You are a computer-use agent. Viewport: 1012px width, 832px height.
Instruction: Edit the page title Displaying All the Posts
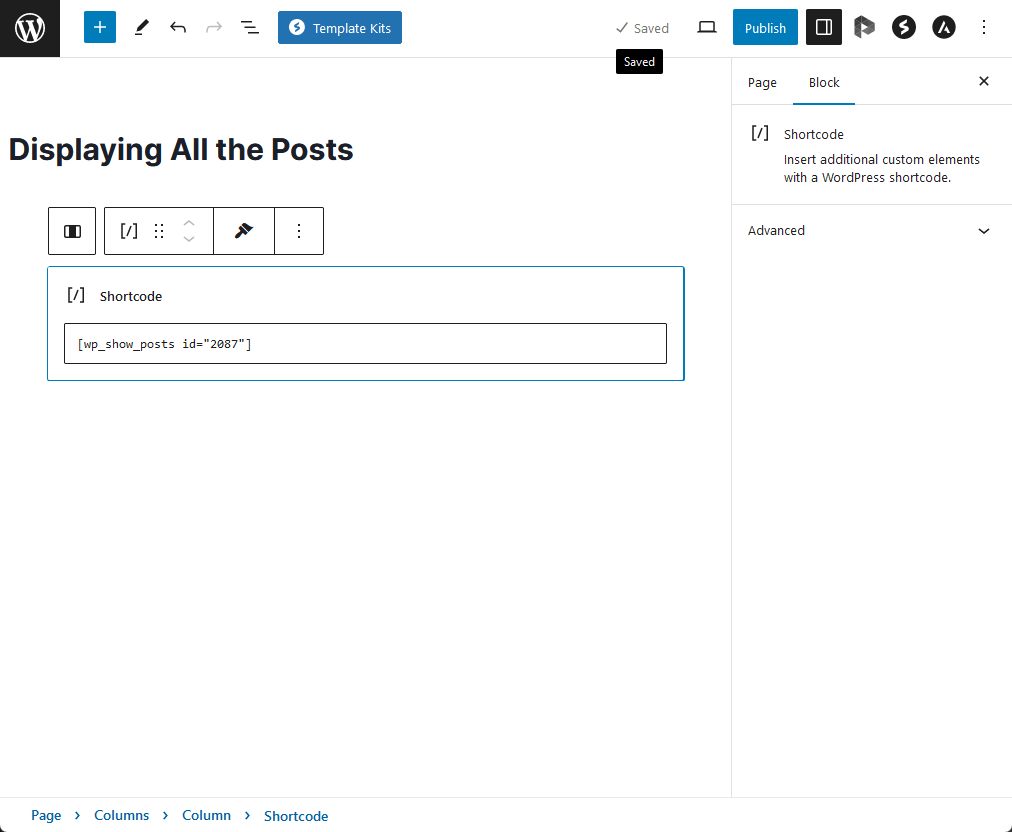pyautogui.click(x=181, y=150)
